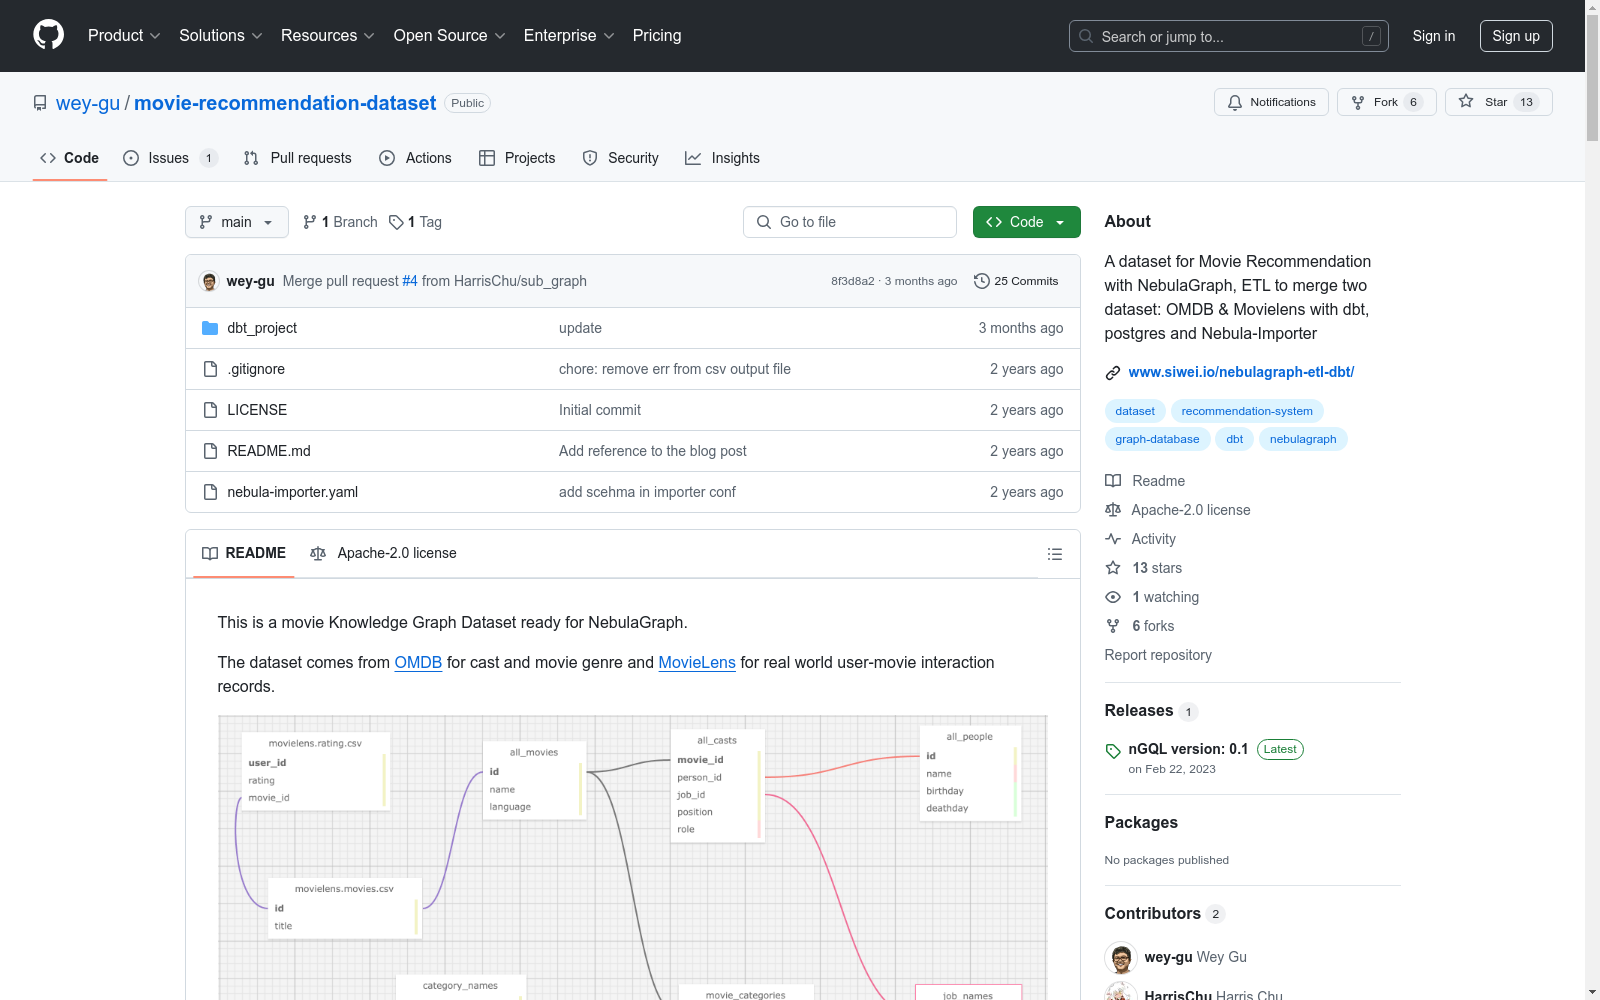1600x1000 pixels.
Task: Click the Sign in link
Action: click(1434, 36)
